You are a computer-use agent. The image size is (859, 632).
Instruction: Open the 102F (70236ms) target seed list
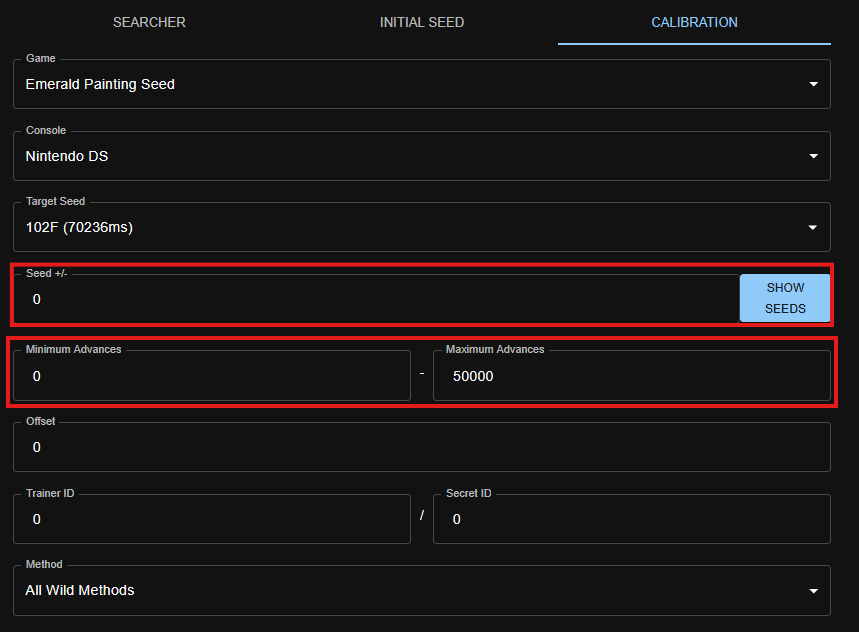[x=400, y=228]
